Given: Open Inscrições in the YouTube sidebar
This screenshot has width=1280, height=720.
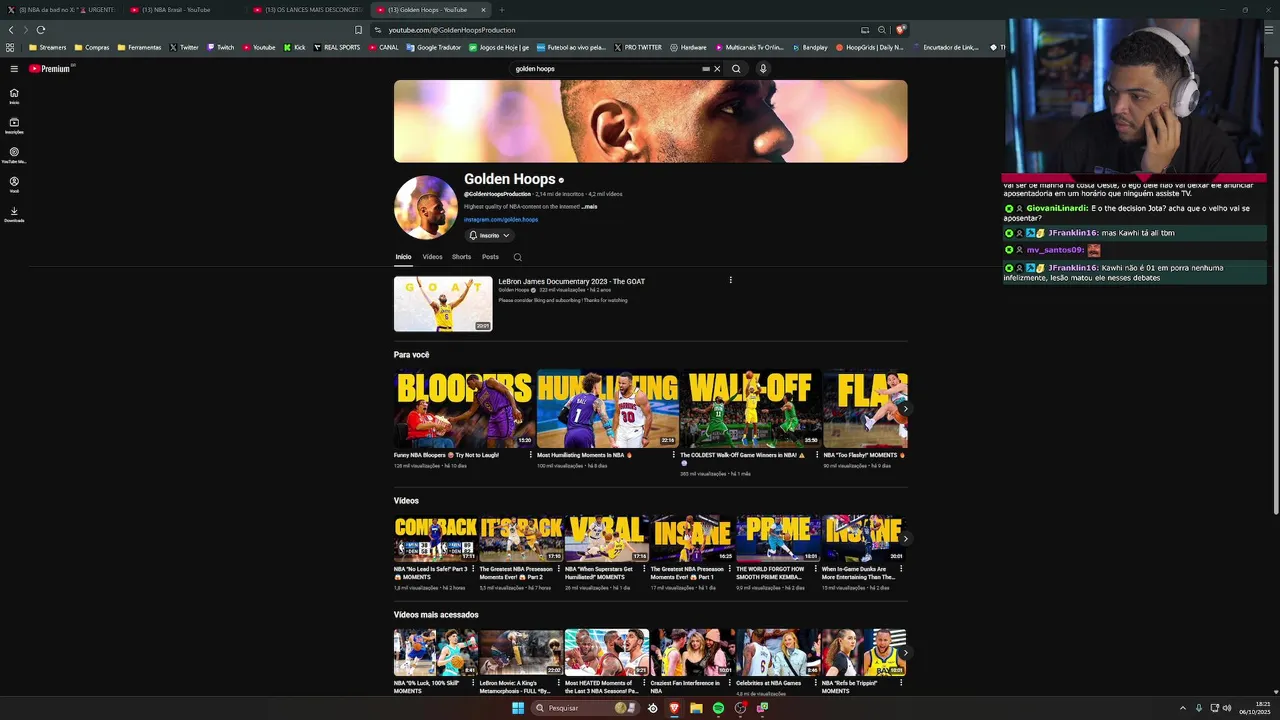Looking at the screenshot, I should click(x=14, y=126).
